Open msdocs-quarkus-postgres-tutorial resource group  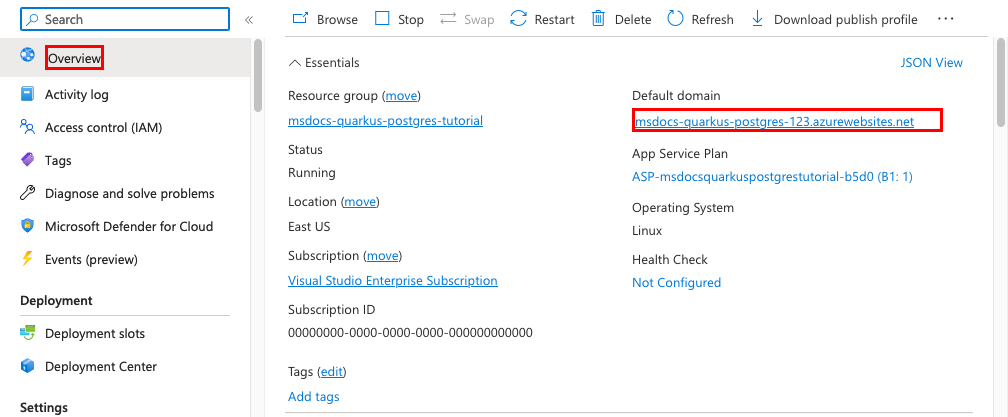click(386, 120)
